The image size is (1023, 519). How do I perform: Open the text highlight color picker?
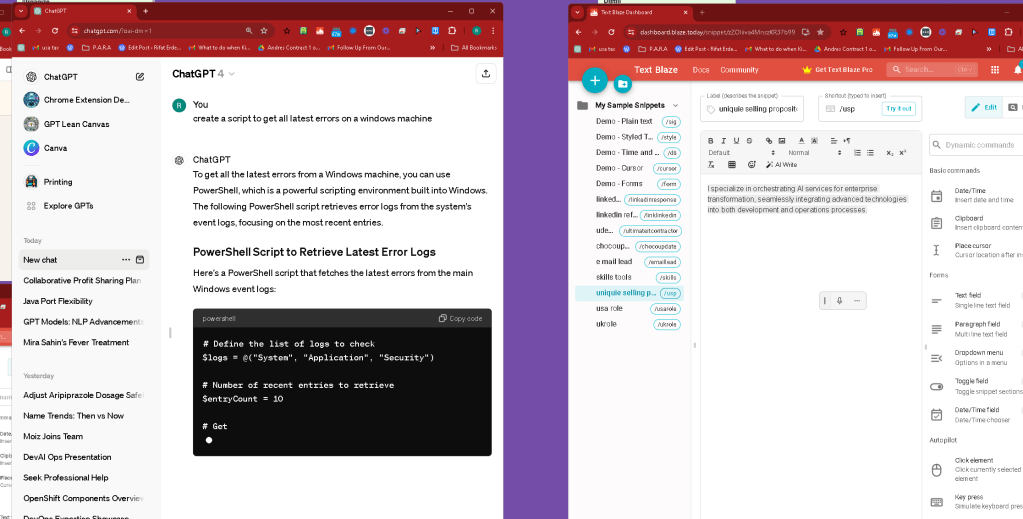(814, 140)
